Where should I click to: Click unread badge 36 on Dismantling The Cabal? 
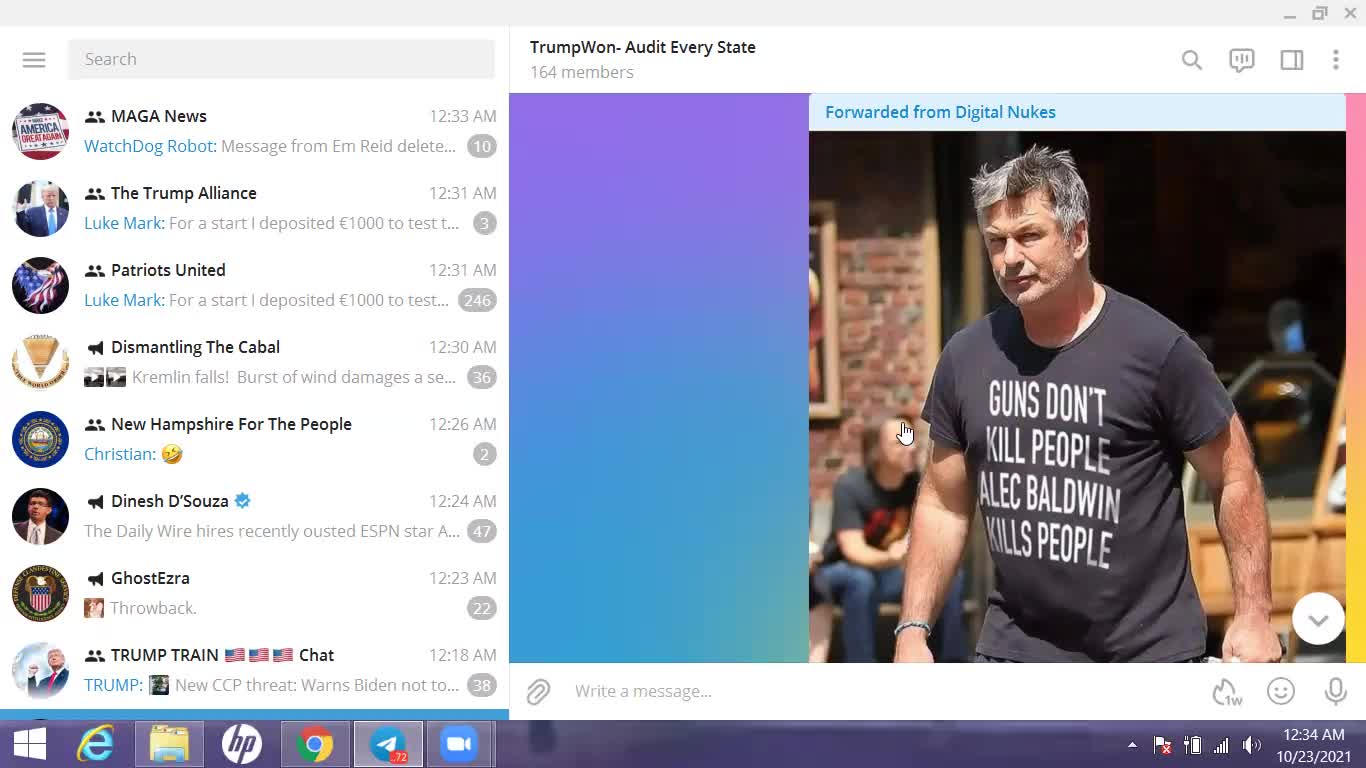pos(481,377)
